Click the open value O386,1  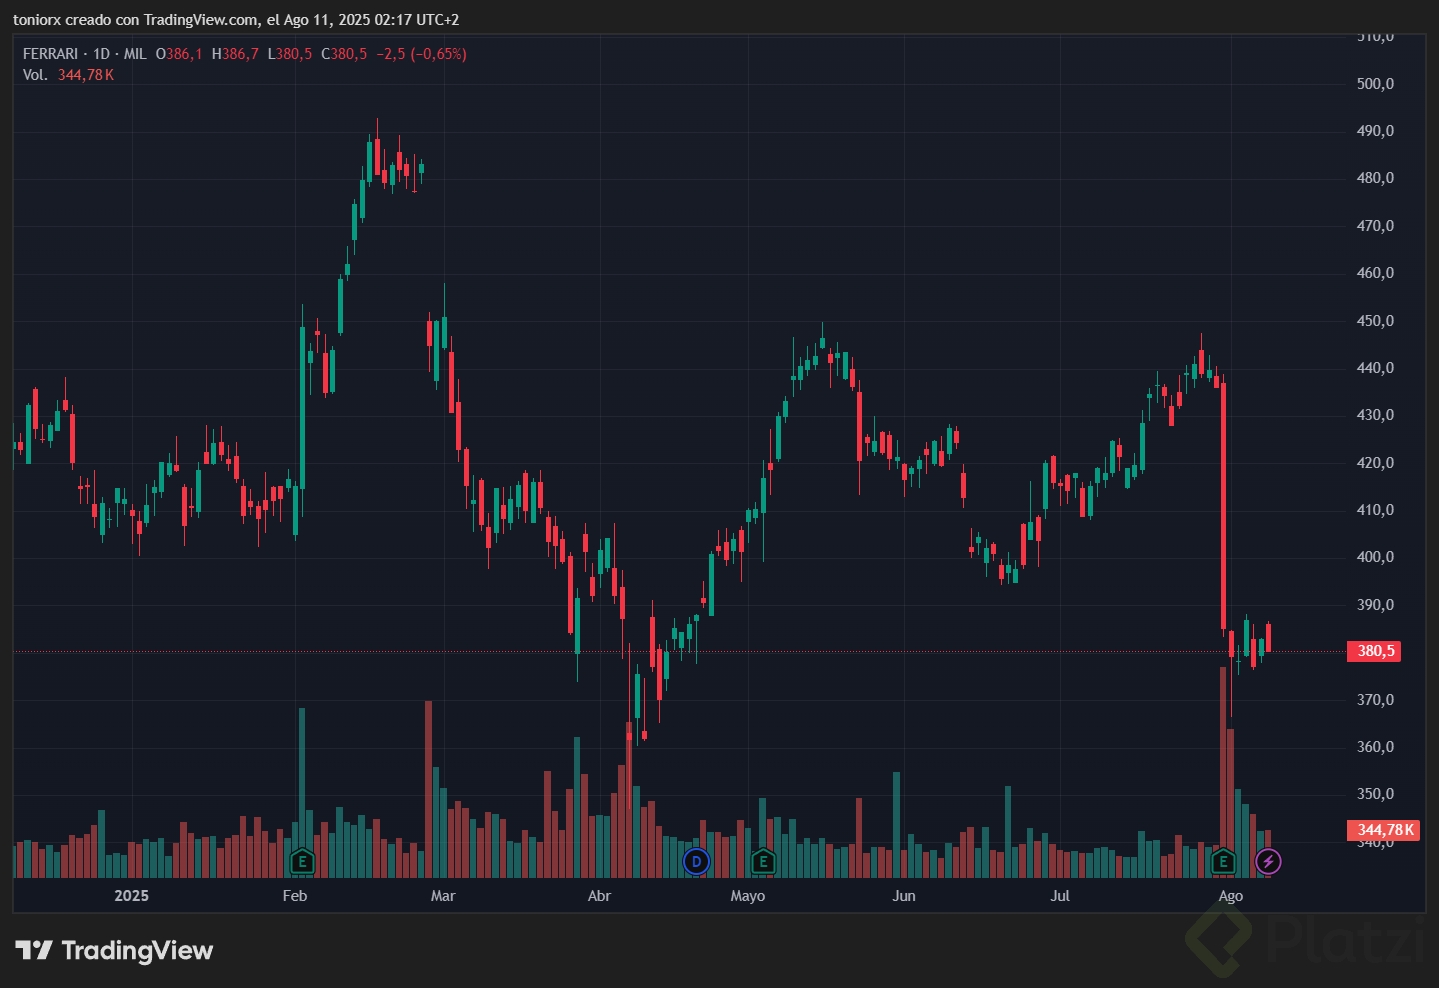[x=179, y=54]
